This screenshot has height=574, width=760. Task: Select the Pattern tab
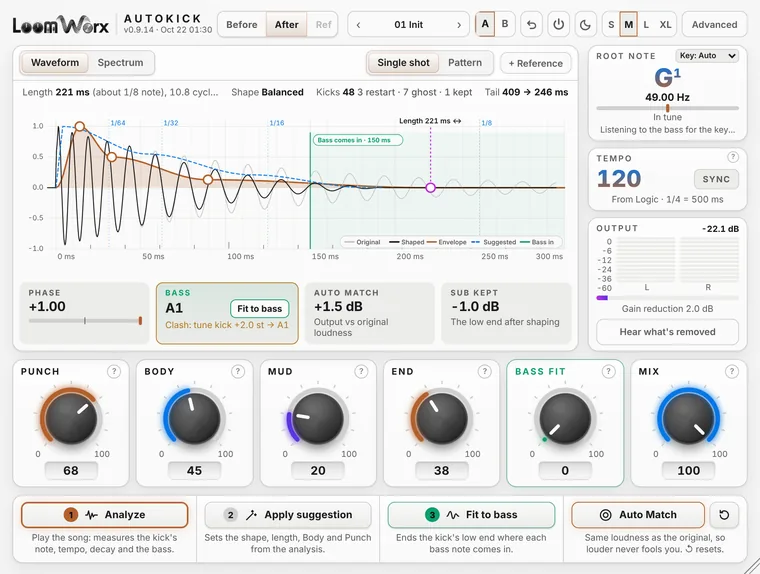coord(465,63)
